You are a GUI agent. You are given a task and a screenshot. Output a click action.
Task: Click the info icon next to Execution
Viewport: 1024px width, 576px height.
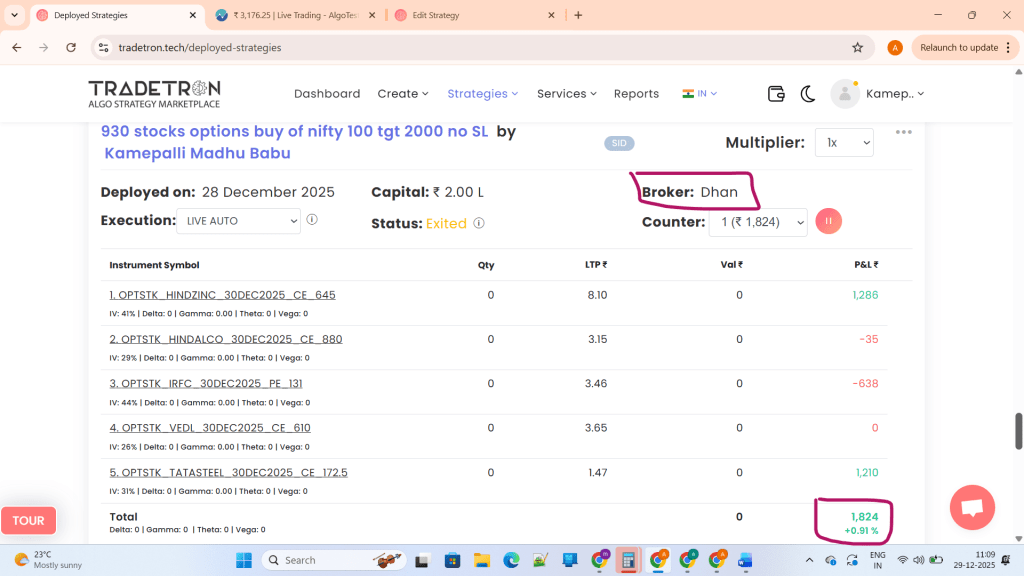(x=312, y=220)
